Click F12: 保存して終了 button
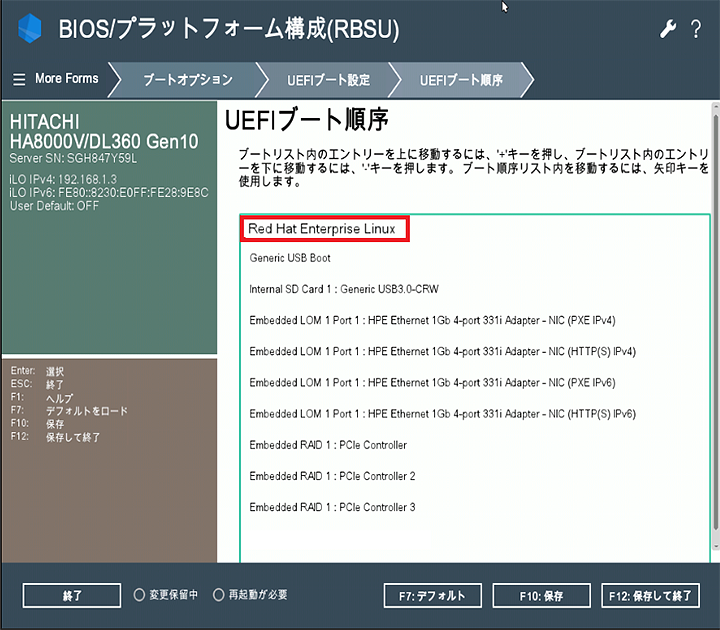This screenshot has height=630, width=720. coord(650,596)
